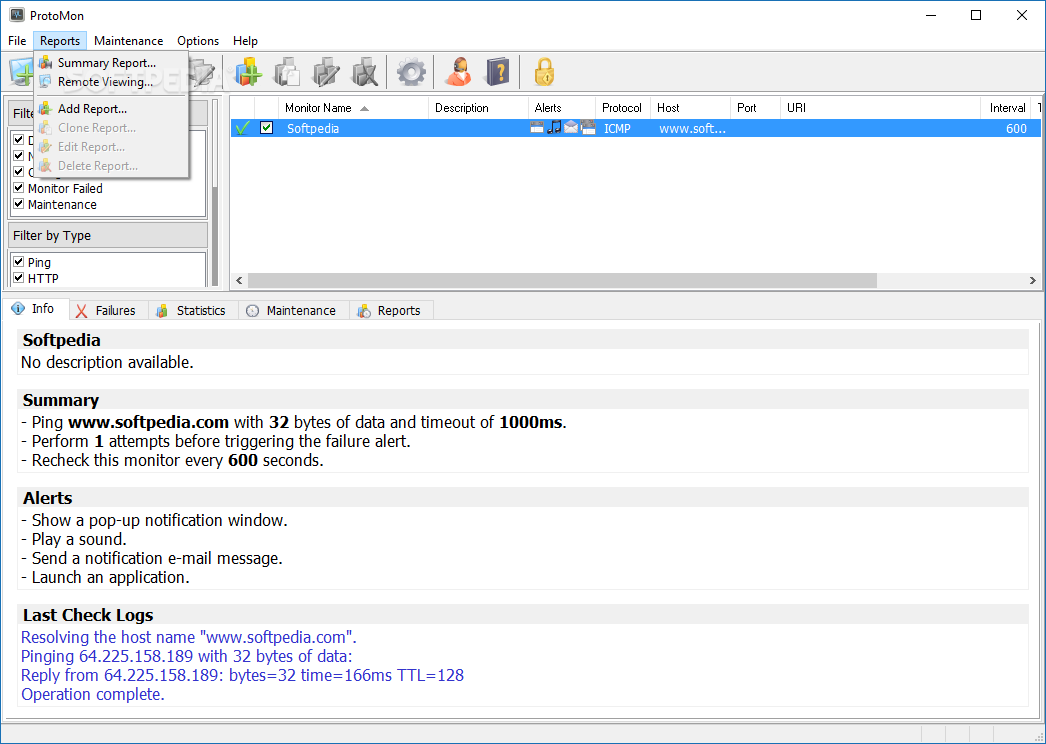Switch to the Statistics tab
The image size is (1046, 744).
tap(192, 310)
